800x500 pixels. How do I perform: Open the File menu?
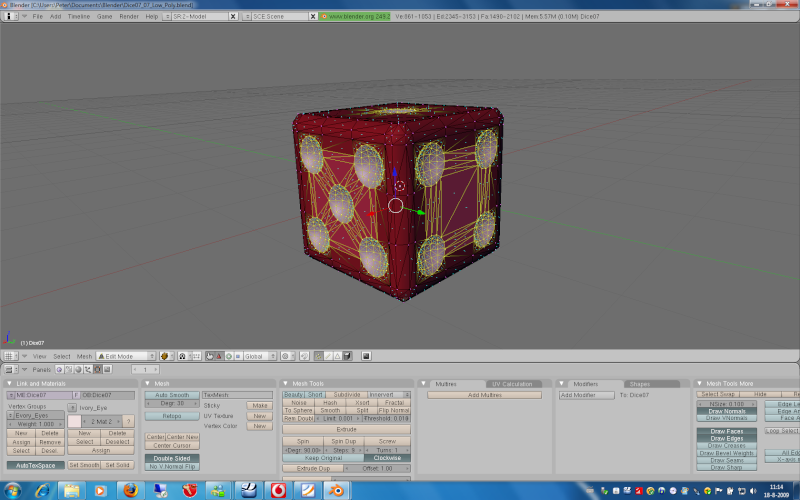coord(38,16)
